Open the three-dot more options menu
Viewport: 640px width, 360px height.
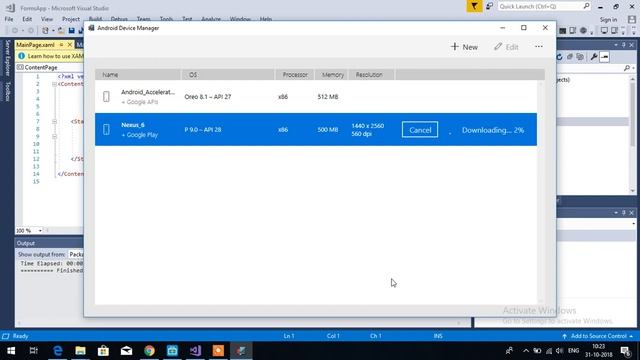tap(539, 47)
